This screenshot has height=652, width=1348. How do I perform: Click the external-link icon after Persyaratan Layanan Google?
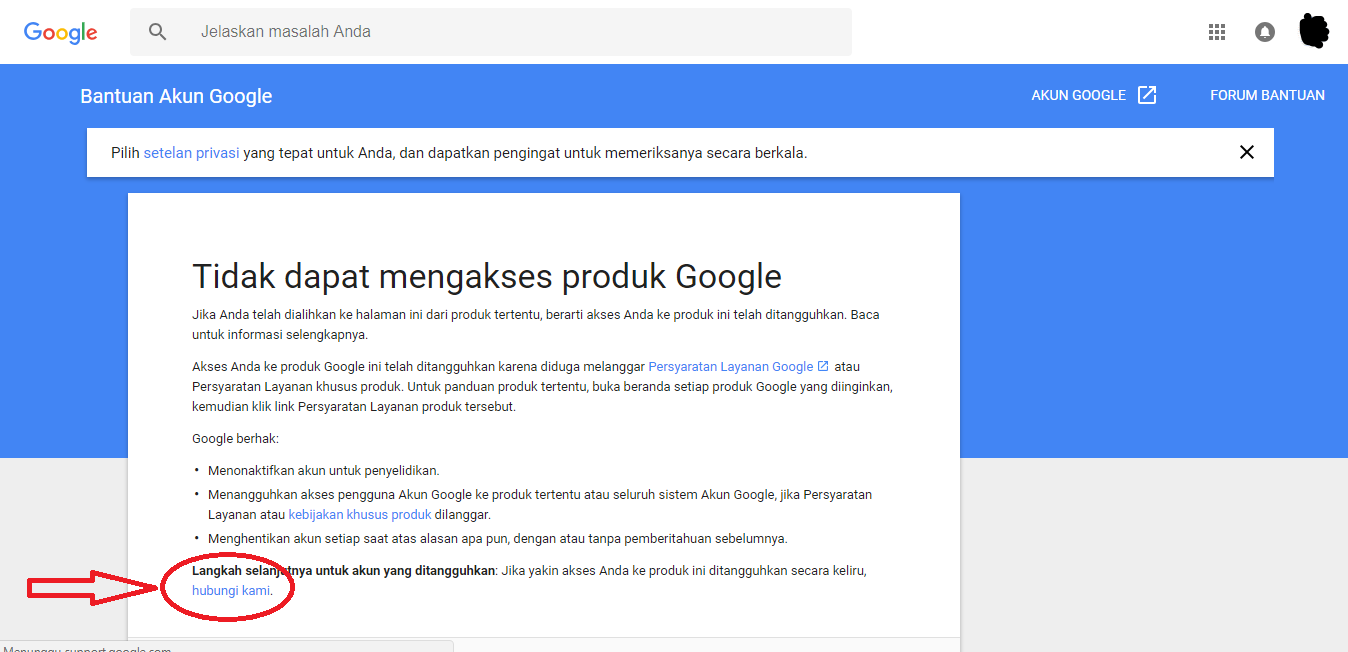point(823,366)
